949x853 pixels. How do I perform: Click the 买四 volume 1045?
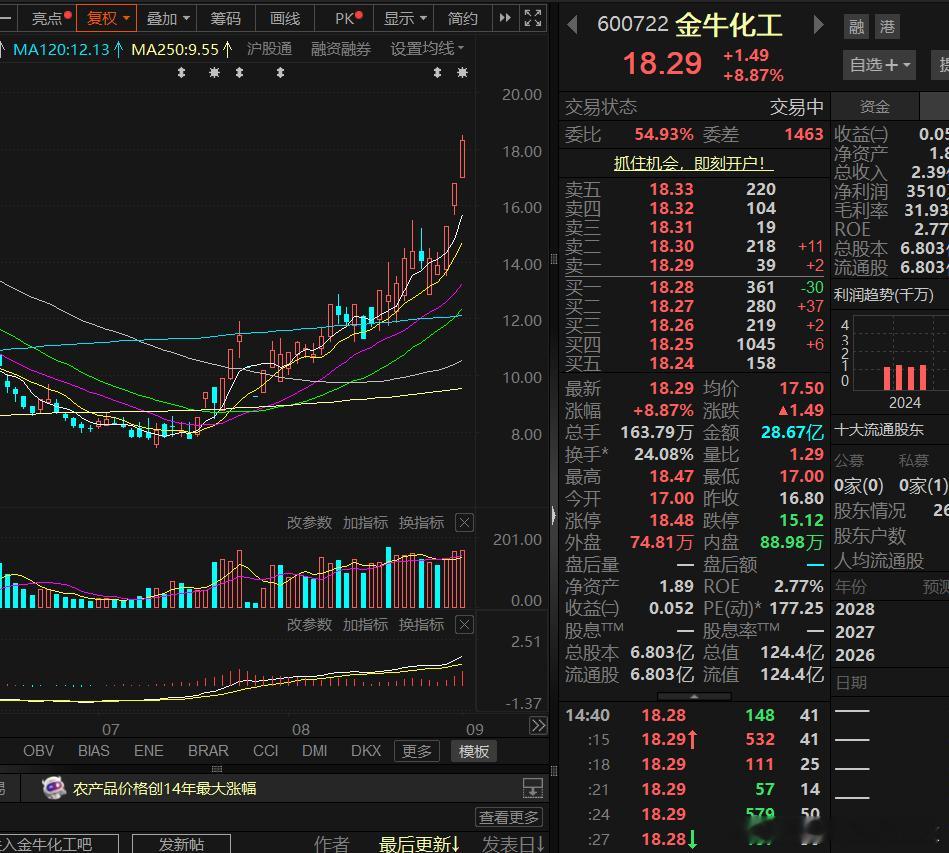pyautogui.click(x=756, y=344)
